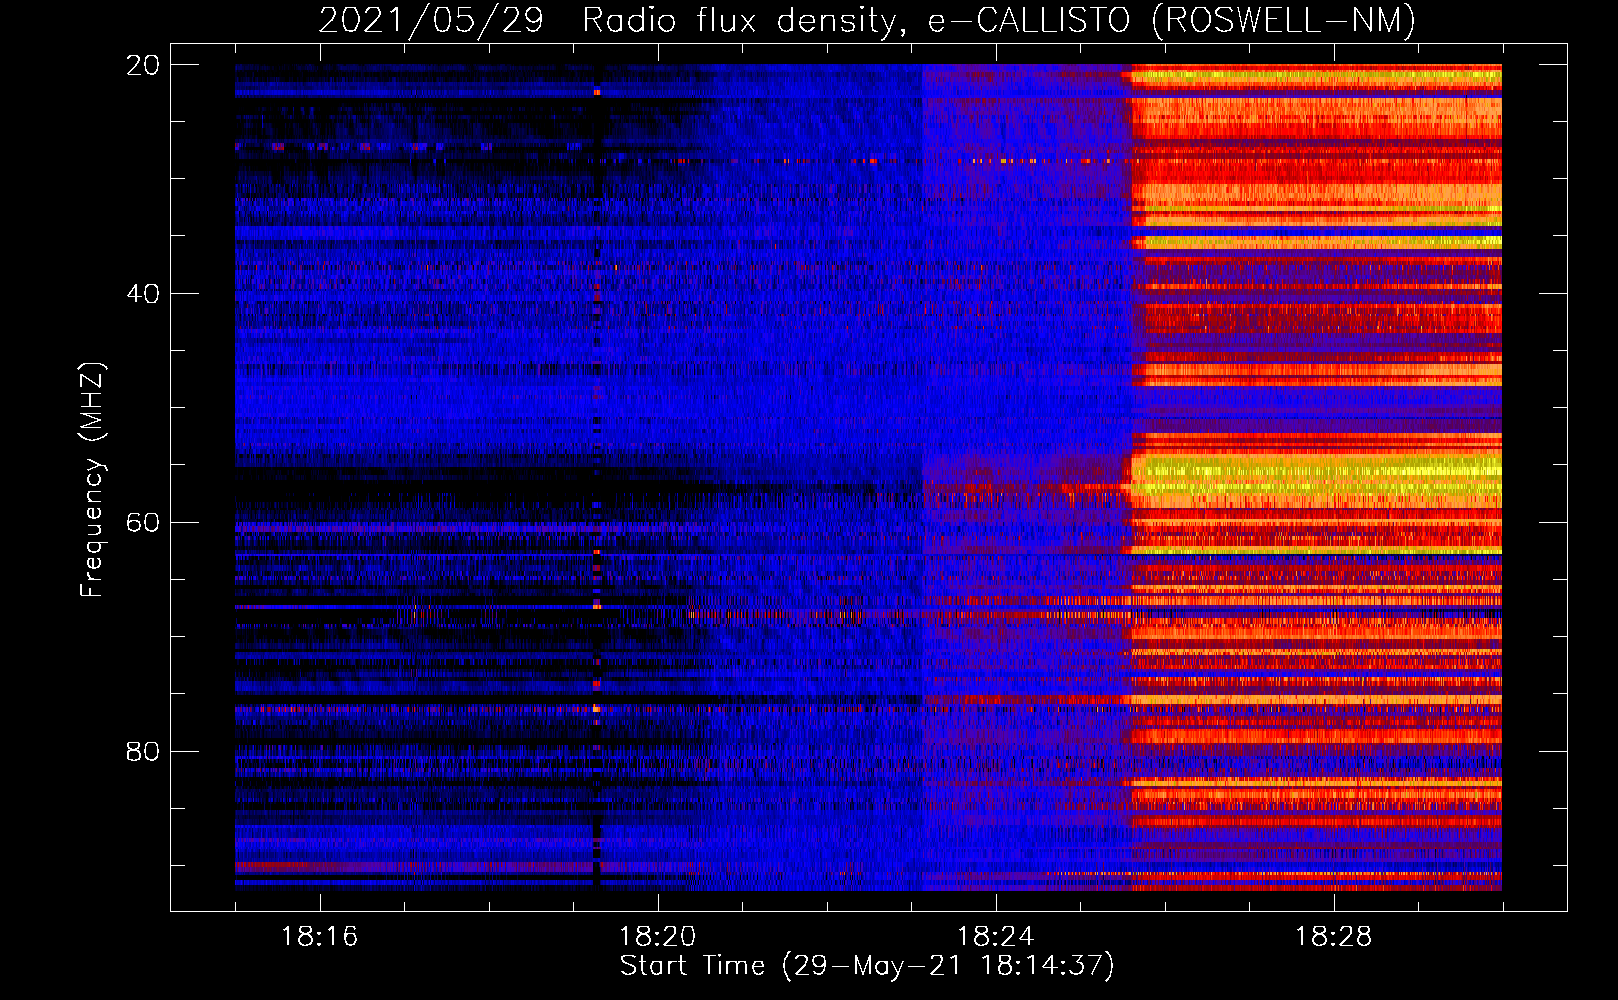
Task: Click the 18:24 time tick label
Action: pyautogui.click(x=995, y=937)
